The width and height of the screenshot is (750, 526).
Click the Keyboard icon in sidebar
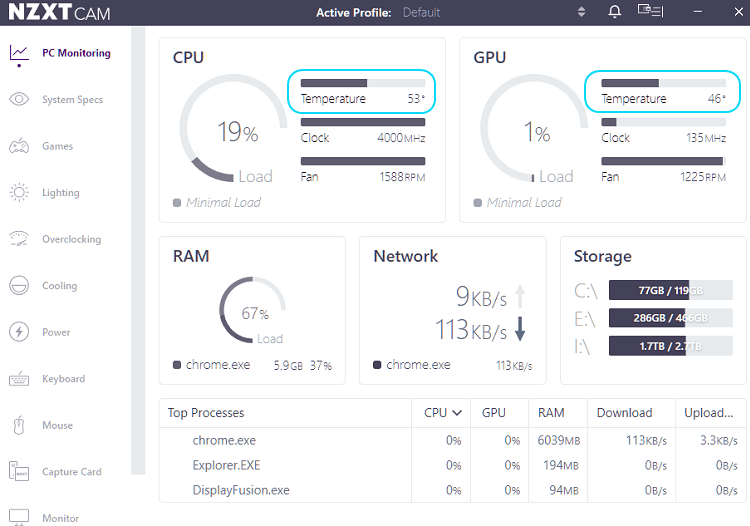[x=19, y=378]
